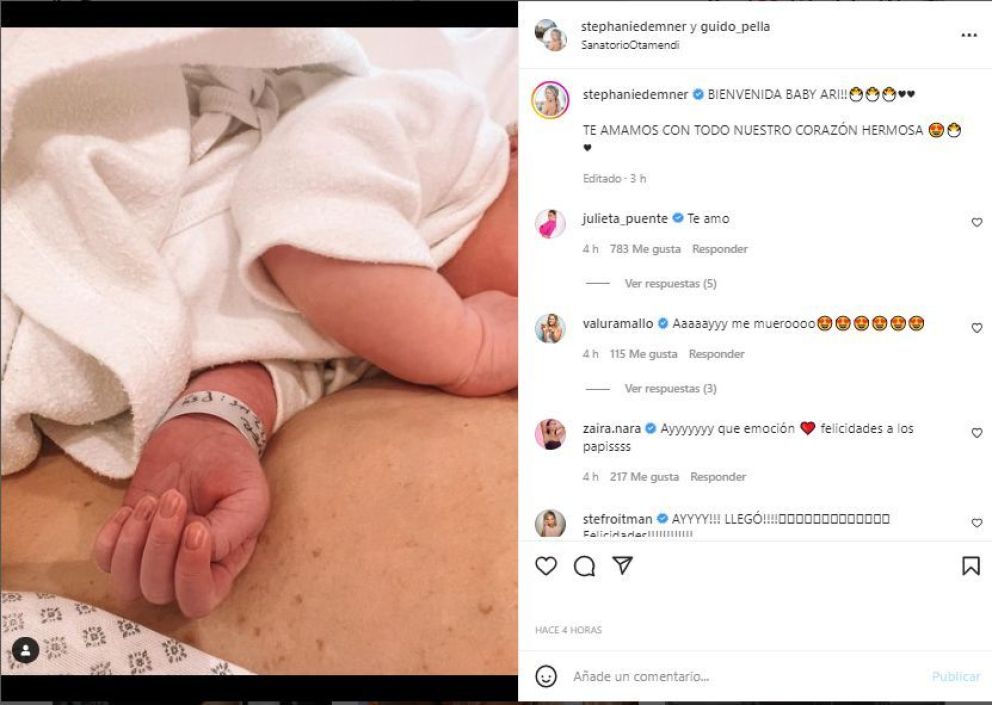Show tagged people icon on photo
This screenshot has height=705, width=992.
click(x=26, y=650)
